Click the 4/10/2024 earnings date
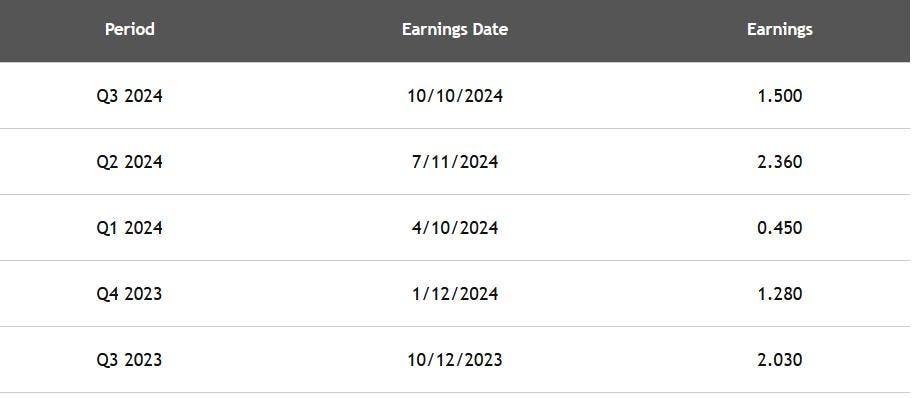The height and width of the screenshot is (398, 915). pos(455,228)
